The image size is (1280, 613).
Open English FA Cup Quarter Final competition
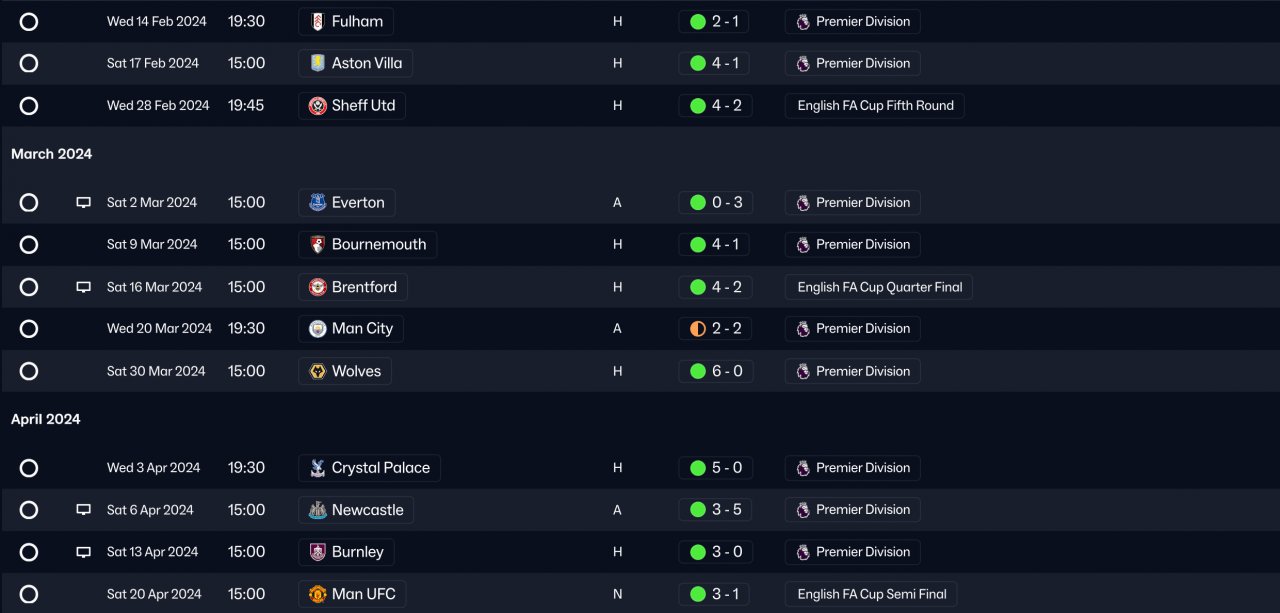pos(879,287)
